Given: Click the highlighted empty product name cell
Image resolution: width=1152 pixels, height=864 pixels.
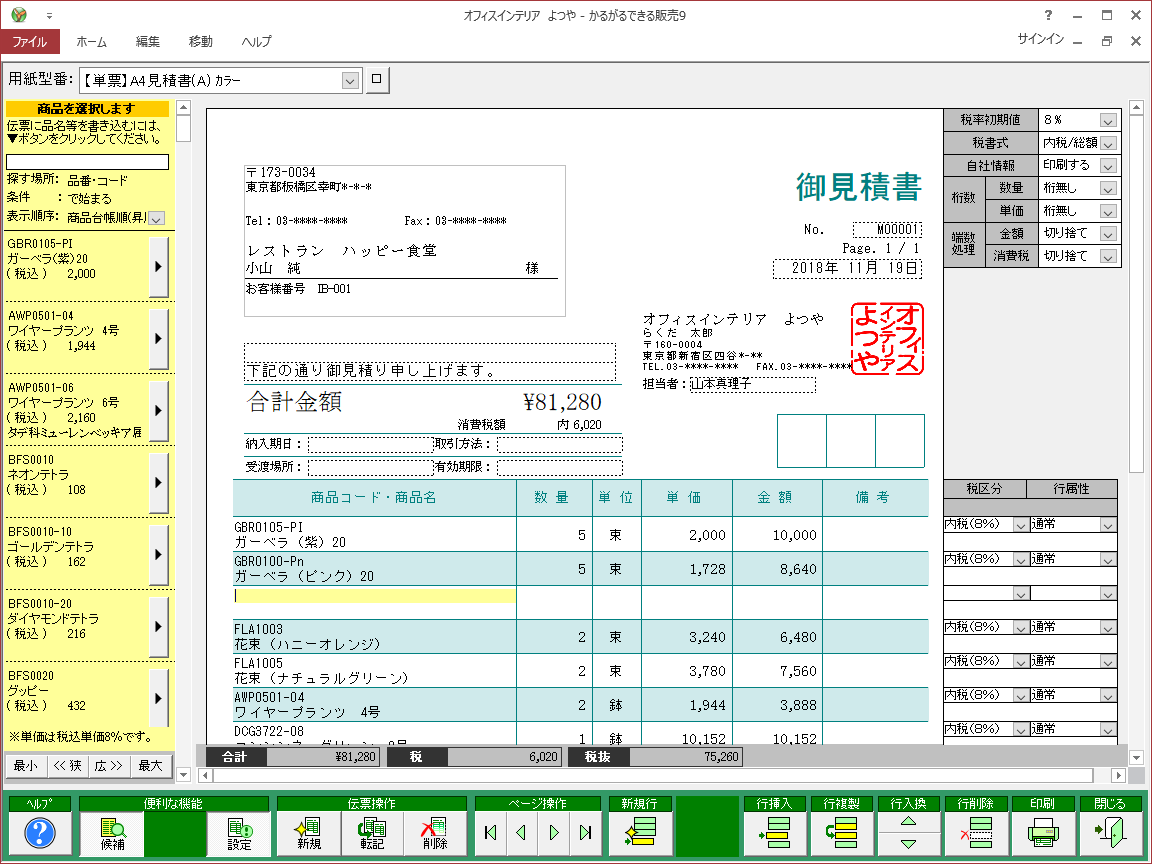Looking at the screenshot, I should pyautogui.click(x=375, y=596).
